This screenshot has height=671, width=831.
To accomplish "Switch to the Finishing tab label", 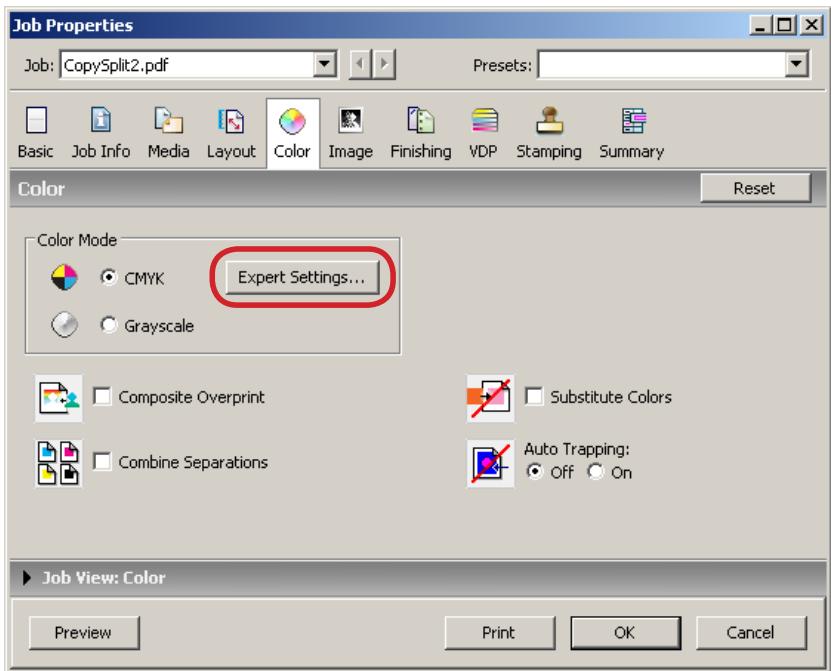I will [x=421, y=152].
